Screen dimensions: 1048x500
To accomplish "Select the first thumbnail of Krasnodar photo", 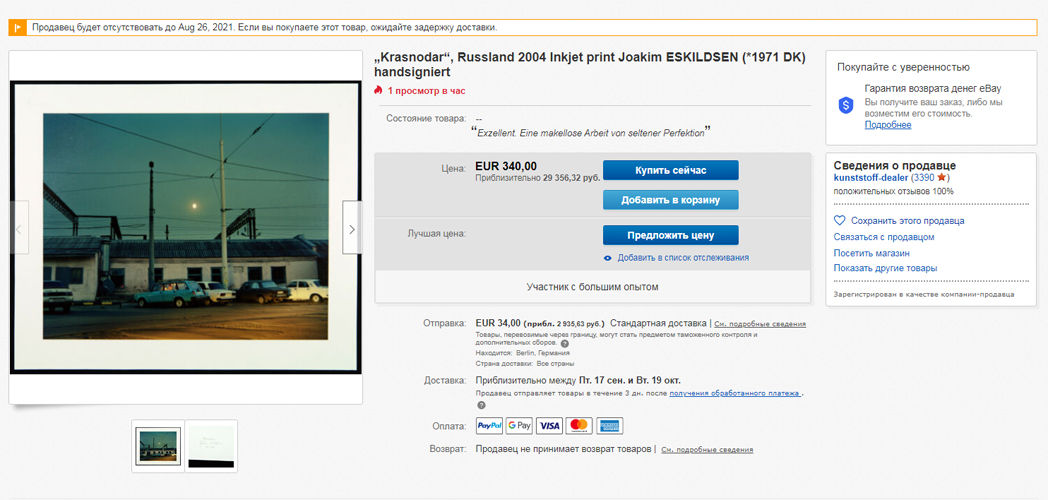I will [x=158, y=446].
